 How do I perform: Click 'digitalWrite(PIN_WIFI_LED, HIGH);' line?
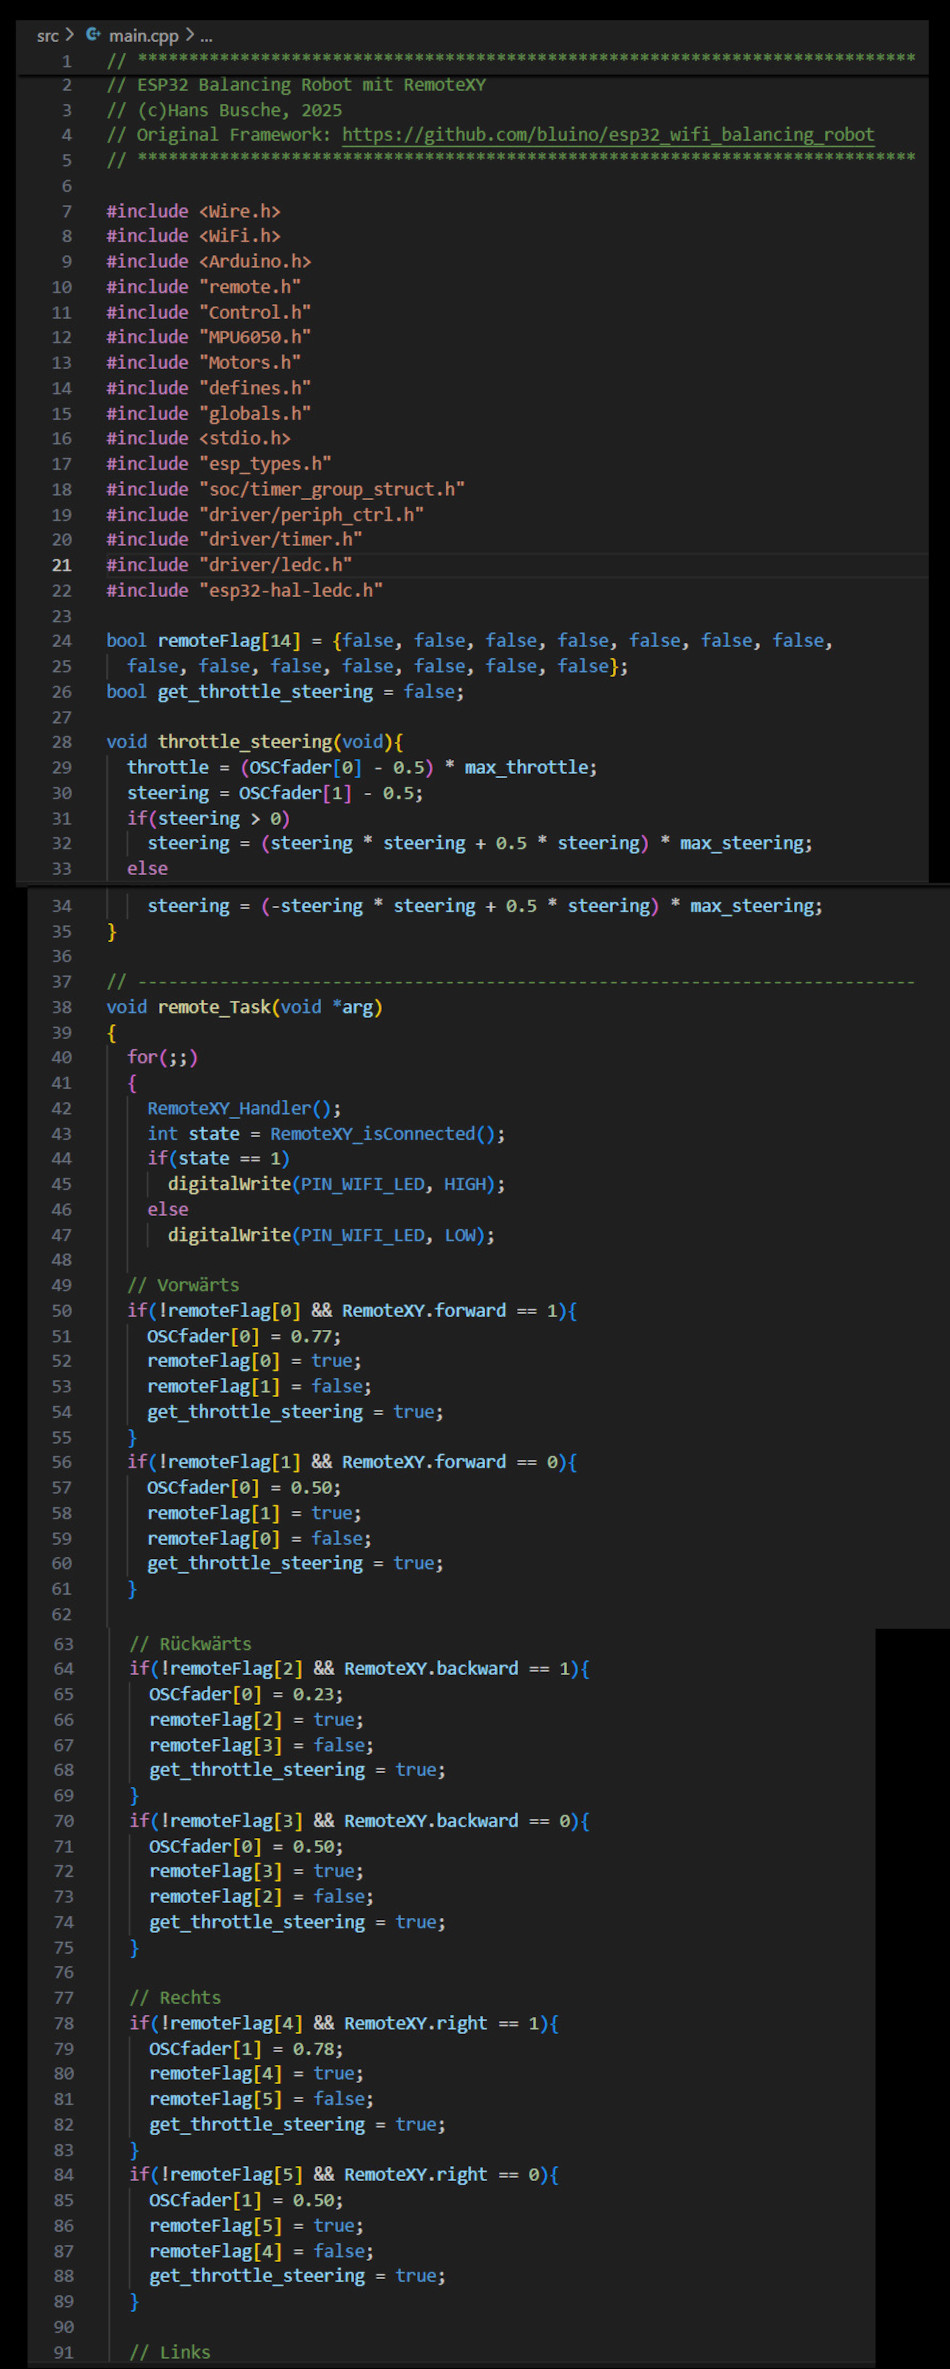click(x=337, y=1184)
